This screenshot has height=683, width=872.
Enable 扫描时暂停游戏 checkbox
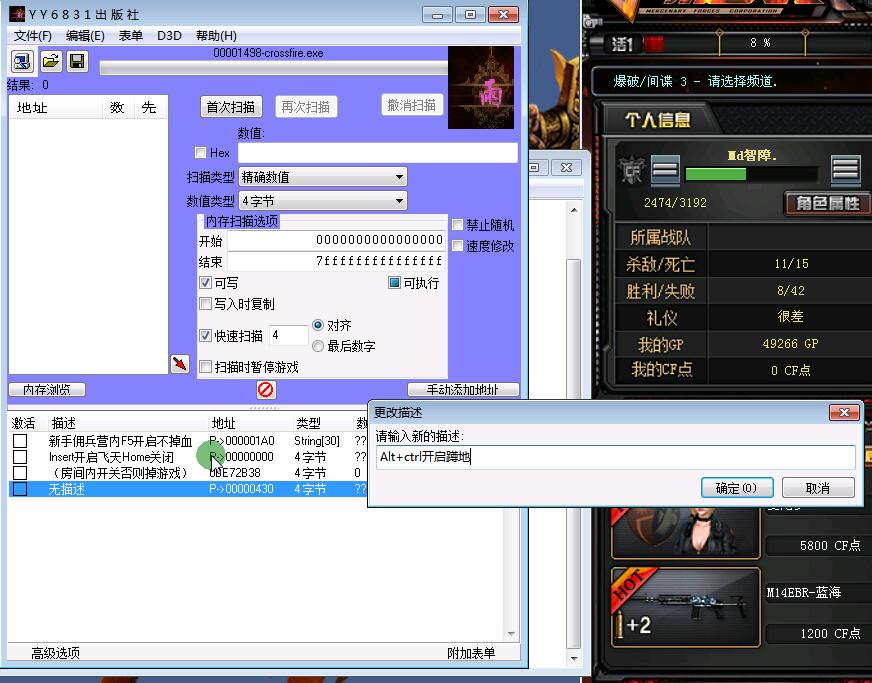205,367
